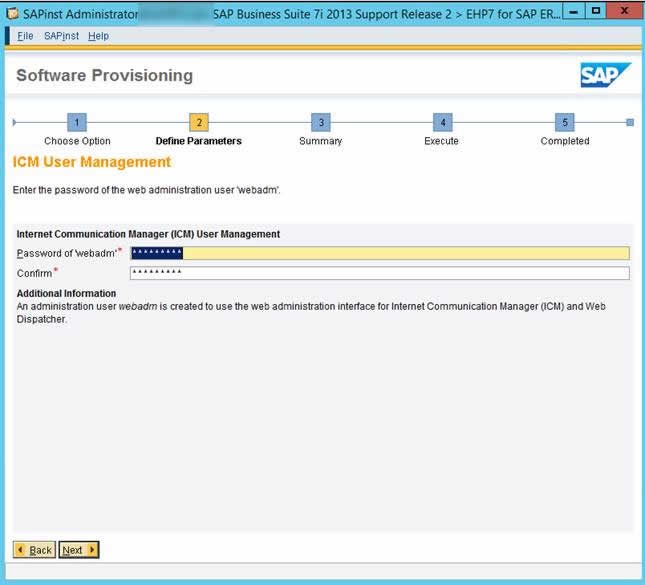The width and height of the screenshot is (645, 585).
Task: Click the 'Define Parameters' step label
Action: tap(199, 141)
